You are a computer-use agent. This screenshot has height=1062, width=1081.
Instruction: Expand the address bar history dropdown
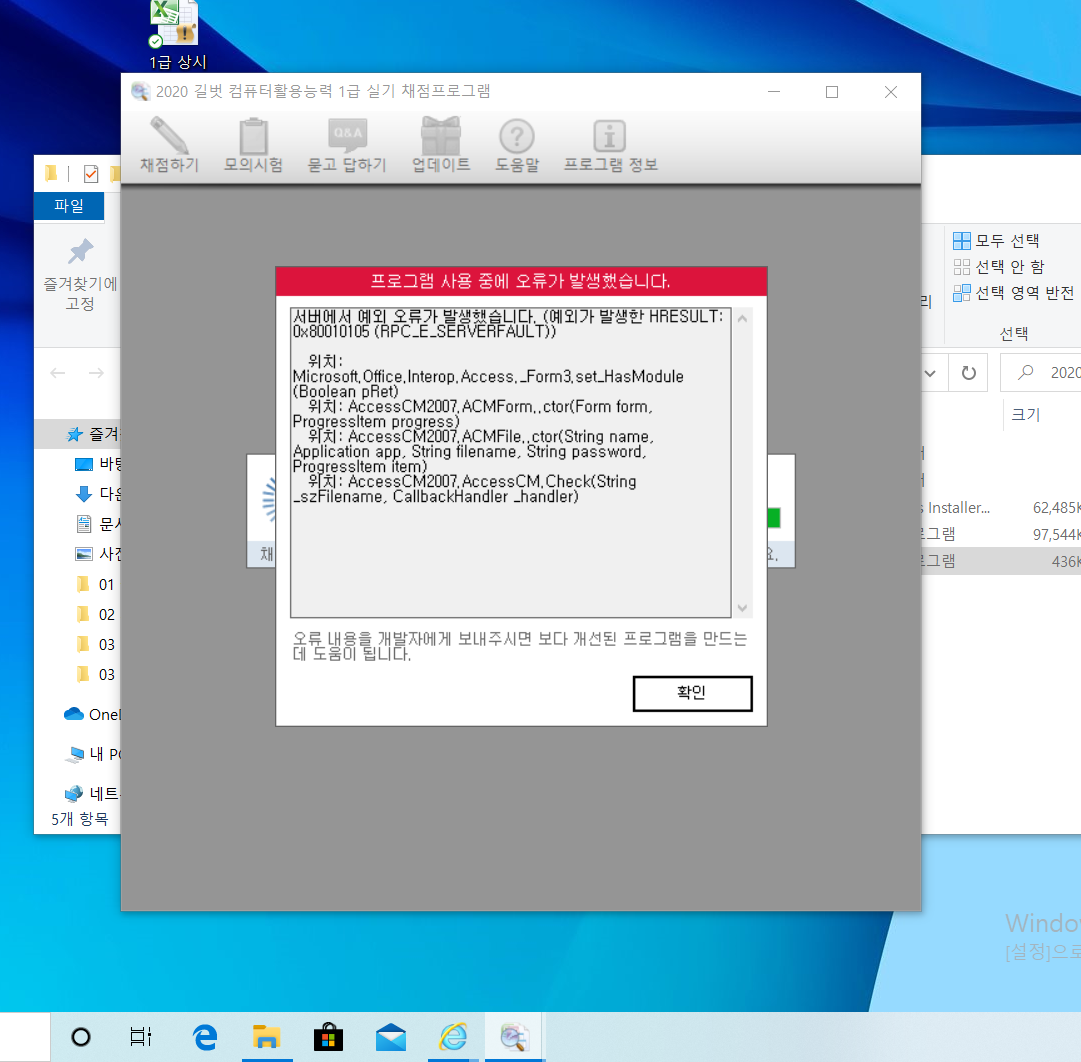[x=930, y=373]
